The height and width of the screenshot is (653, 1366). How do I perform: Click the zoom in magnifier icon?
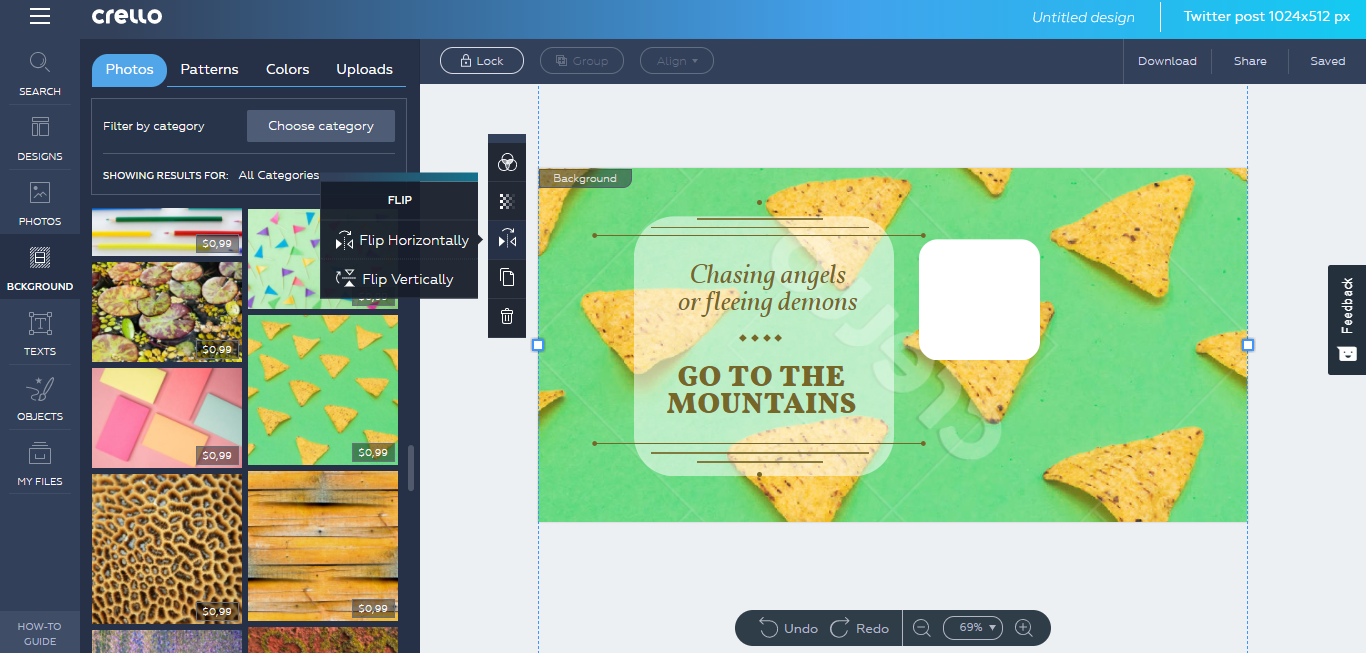[x=1023, y=628]
